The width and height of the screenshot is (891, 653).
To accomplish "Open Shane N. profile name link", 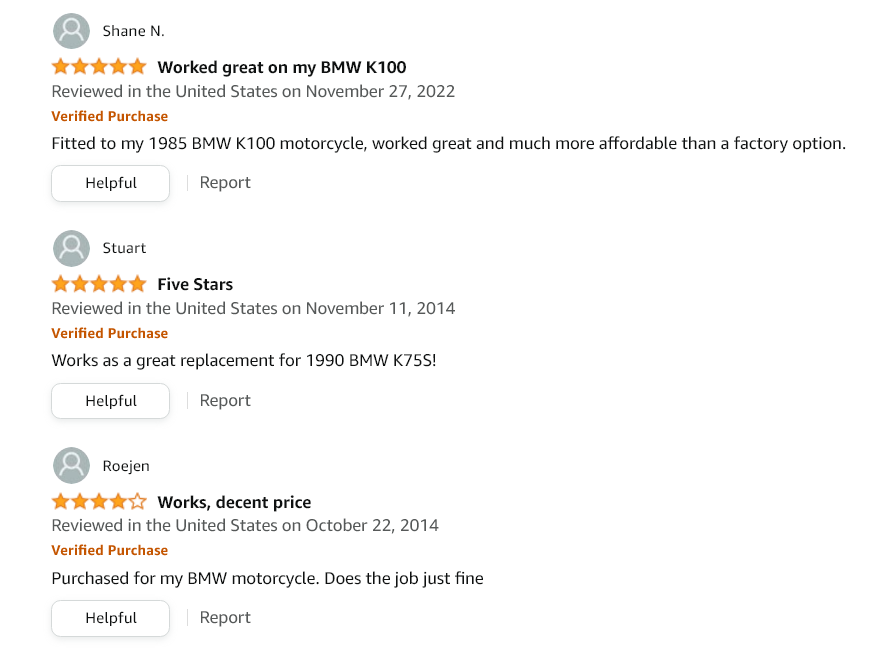I will pyautogui.click(x=134, y=31).
